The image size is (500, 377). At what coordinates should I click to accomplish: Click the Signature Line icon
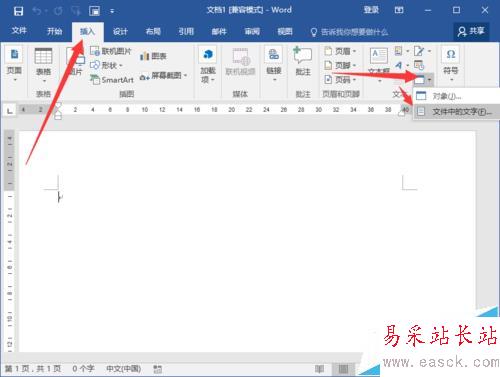(x=422, y=51)
